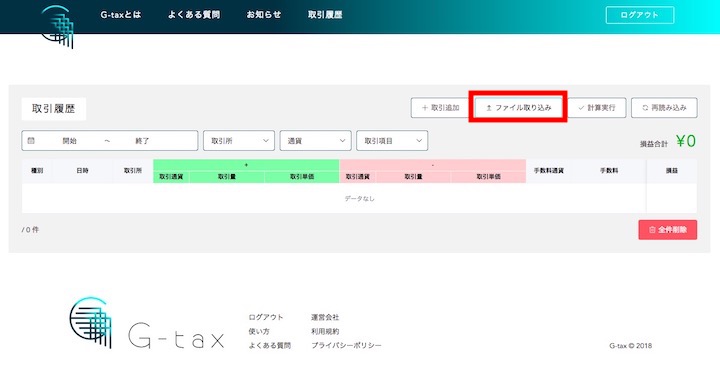Click the pink 取引単価 column header
The width and height of the screenshot is (720, 385).
click(488, 177)
